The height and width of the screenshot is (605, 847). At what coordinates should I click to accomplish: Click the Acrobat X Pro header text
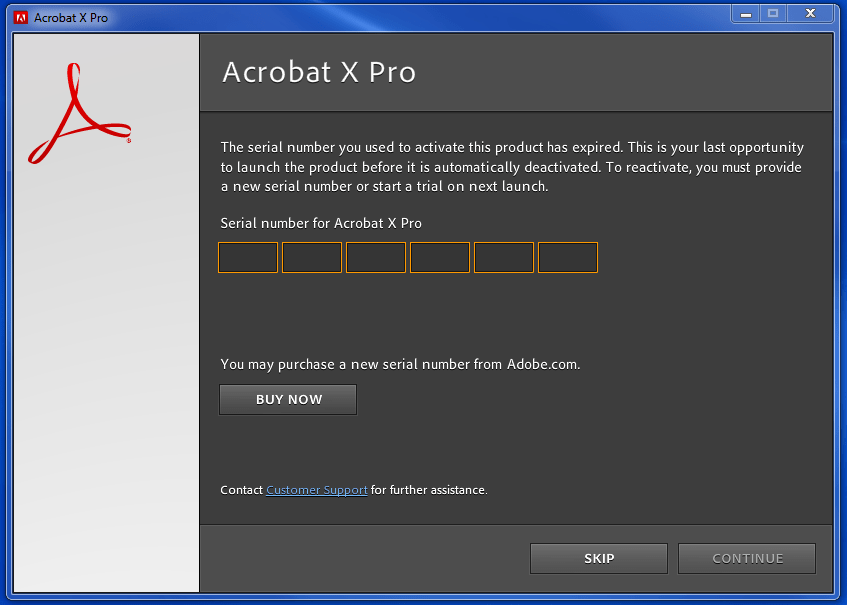pyautogui.click(x=318, y=72)
